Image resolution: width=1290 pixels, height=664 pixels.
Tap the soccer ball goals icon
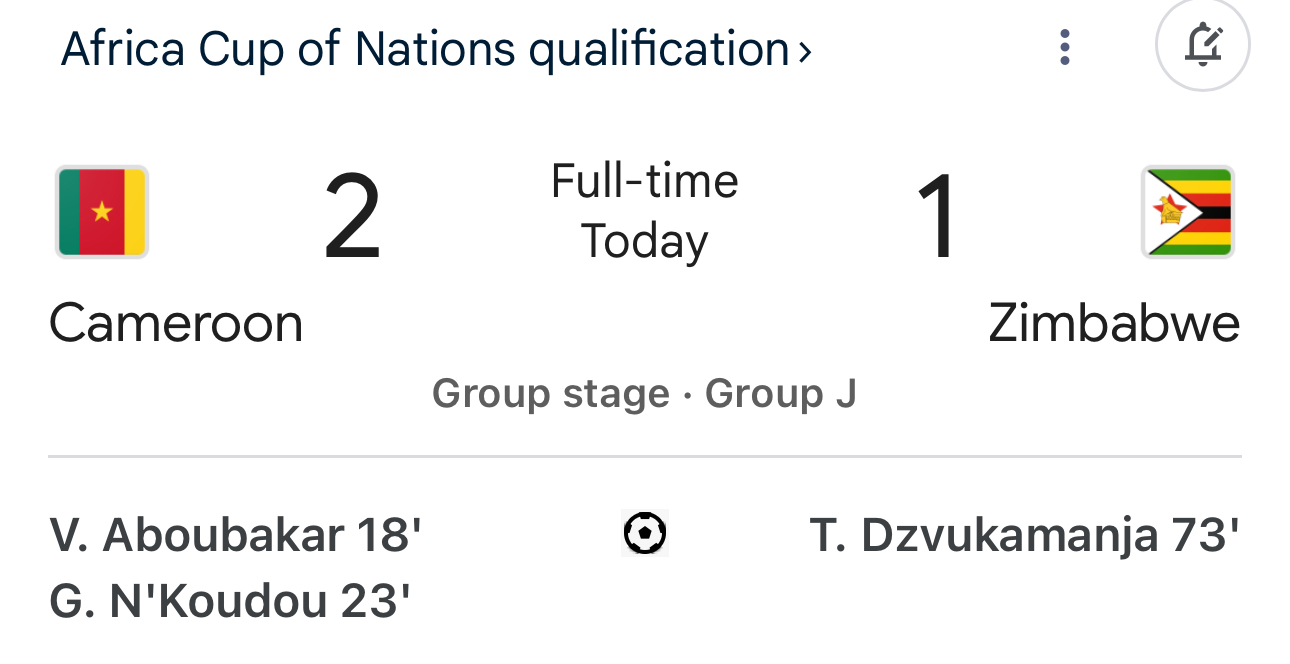[645, 533]
